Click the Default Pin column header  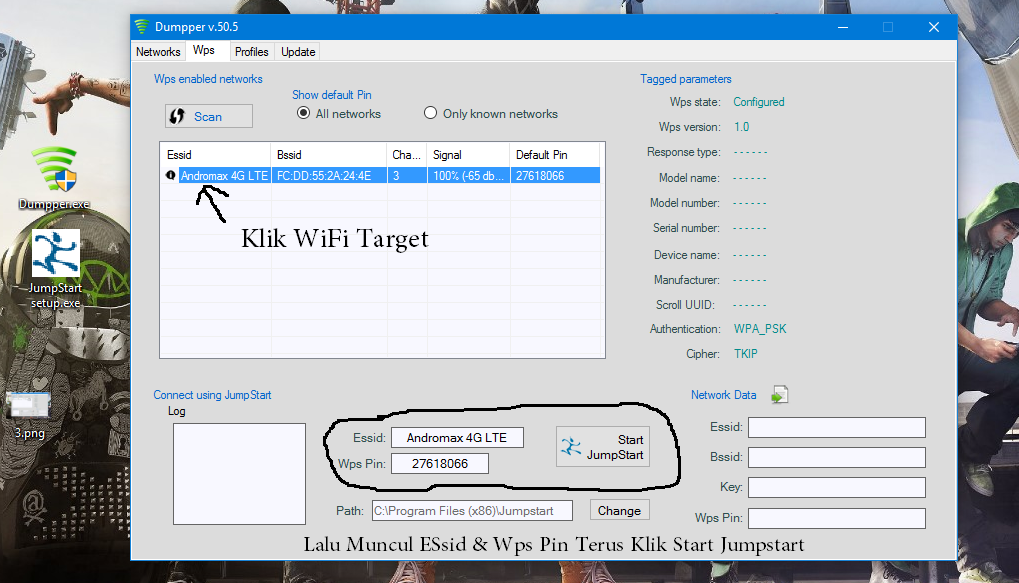554,155
